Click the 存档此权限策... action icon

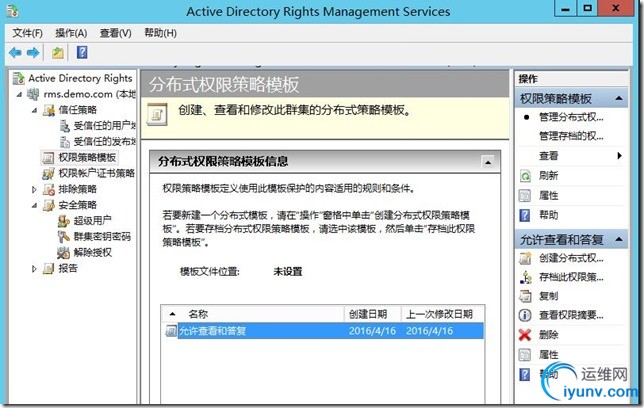[525, 277]
